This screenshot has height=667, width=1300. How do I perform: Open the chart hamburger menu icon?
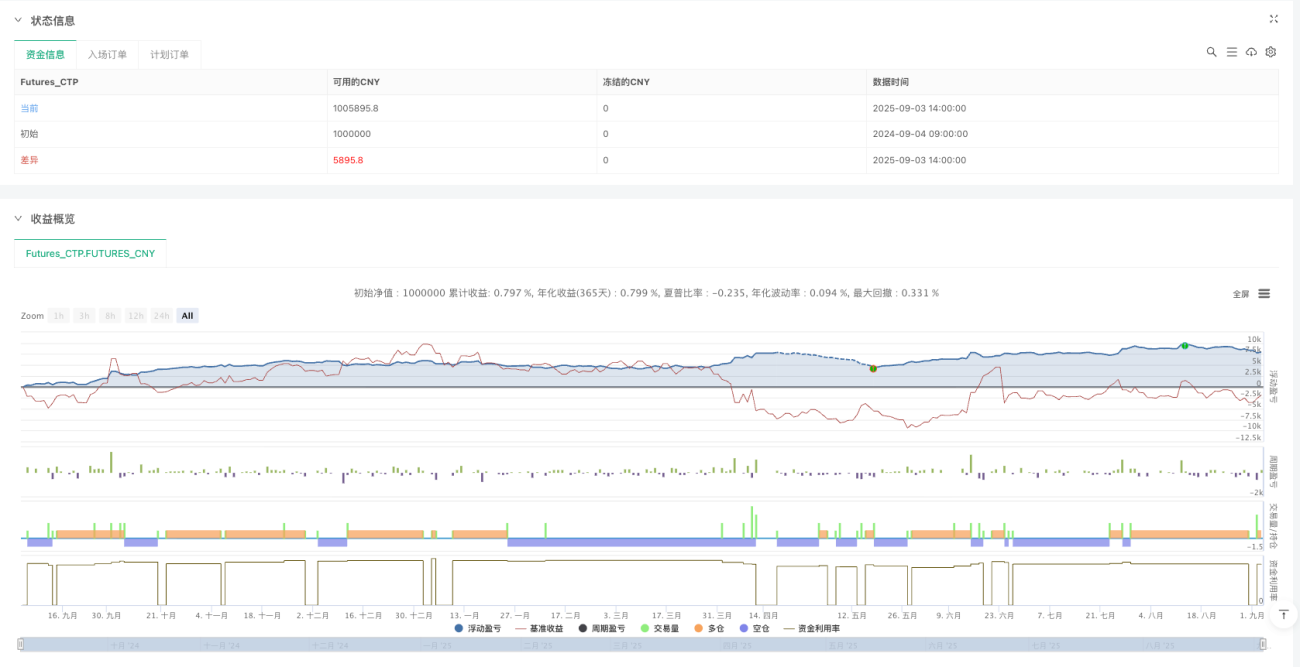(1264, 294)
